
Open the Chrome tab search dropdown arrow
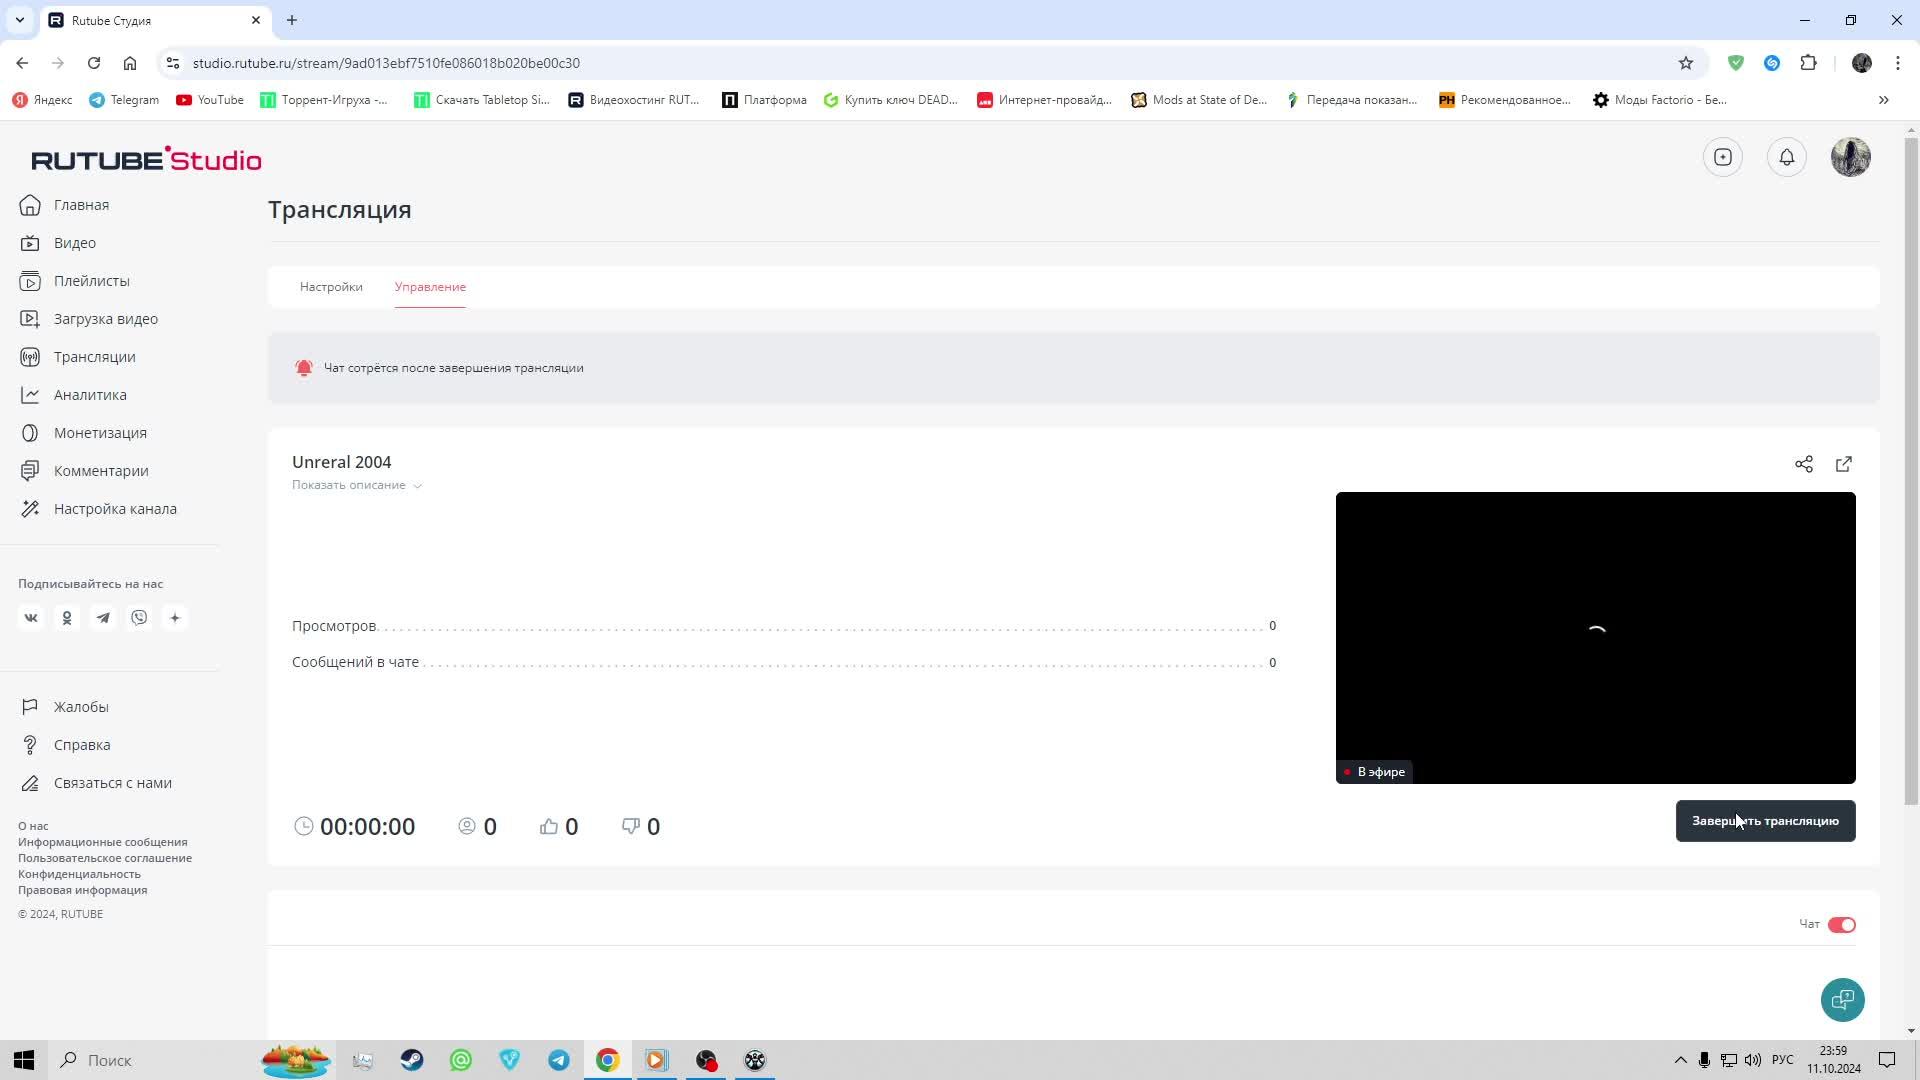(x=19, y=20)
